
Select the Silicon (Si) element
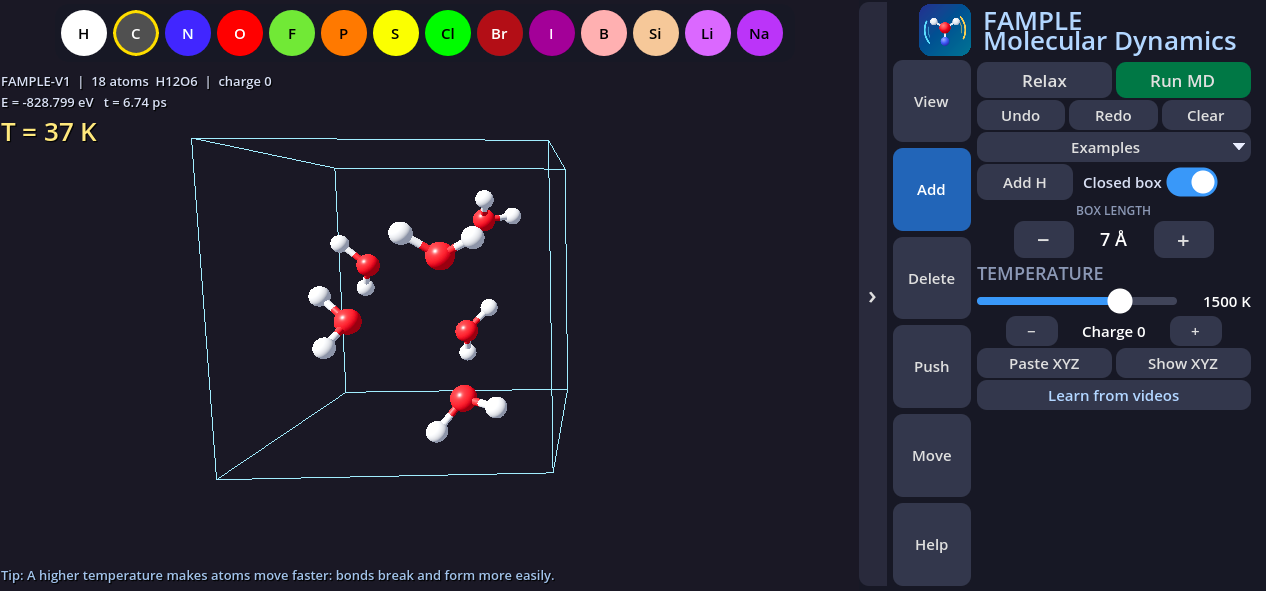[656, 34]
